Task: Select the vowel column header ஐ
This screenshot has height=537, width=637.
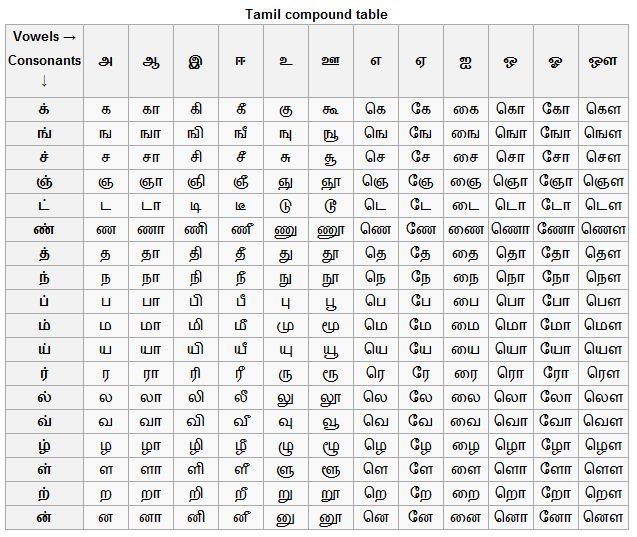Action: click(x=464, y=60)
